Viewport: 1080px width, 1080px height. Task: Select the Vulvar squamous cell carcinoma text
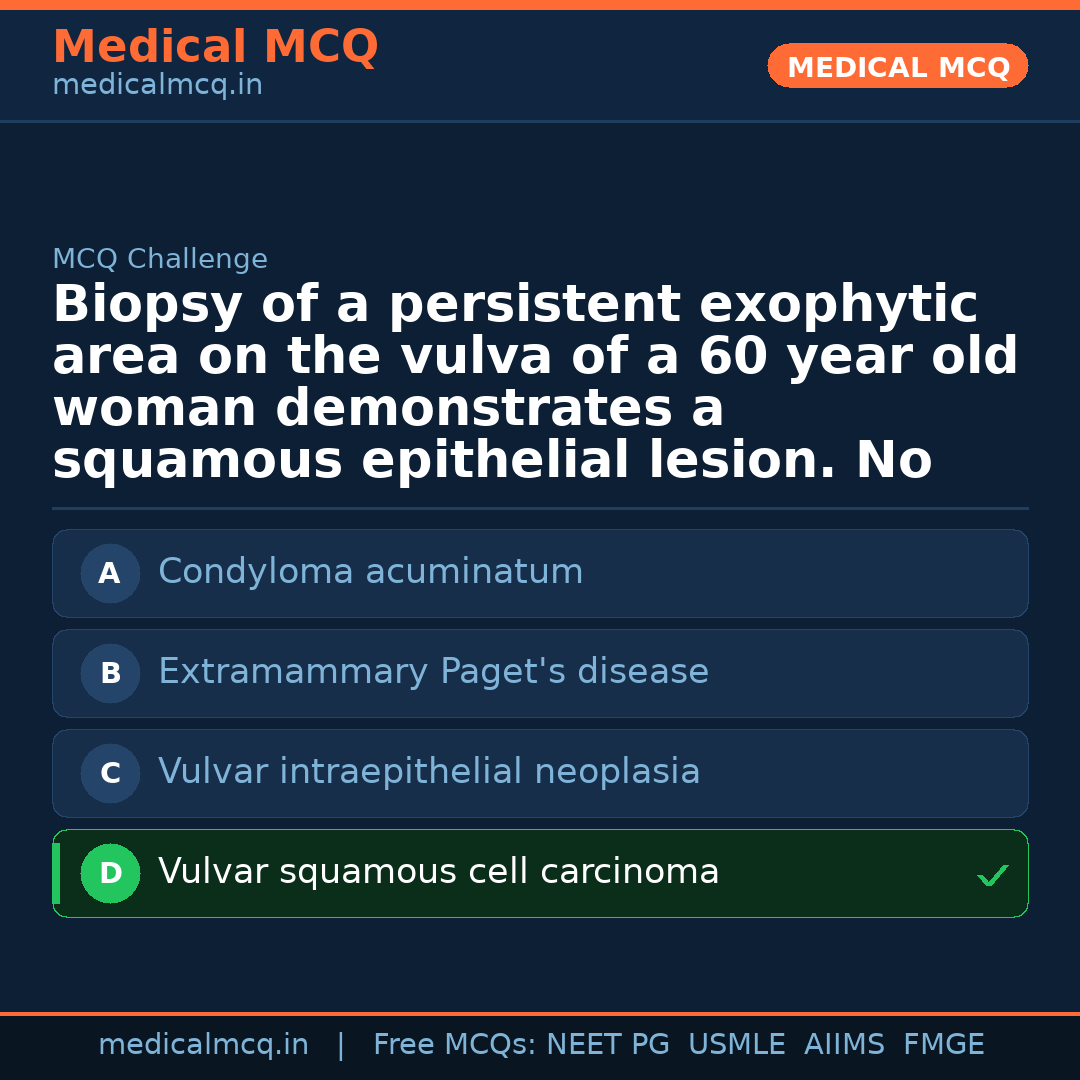click(x=438, y=872)
